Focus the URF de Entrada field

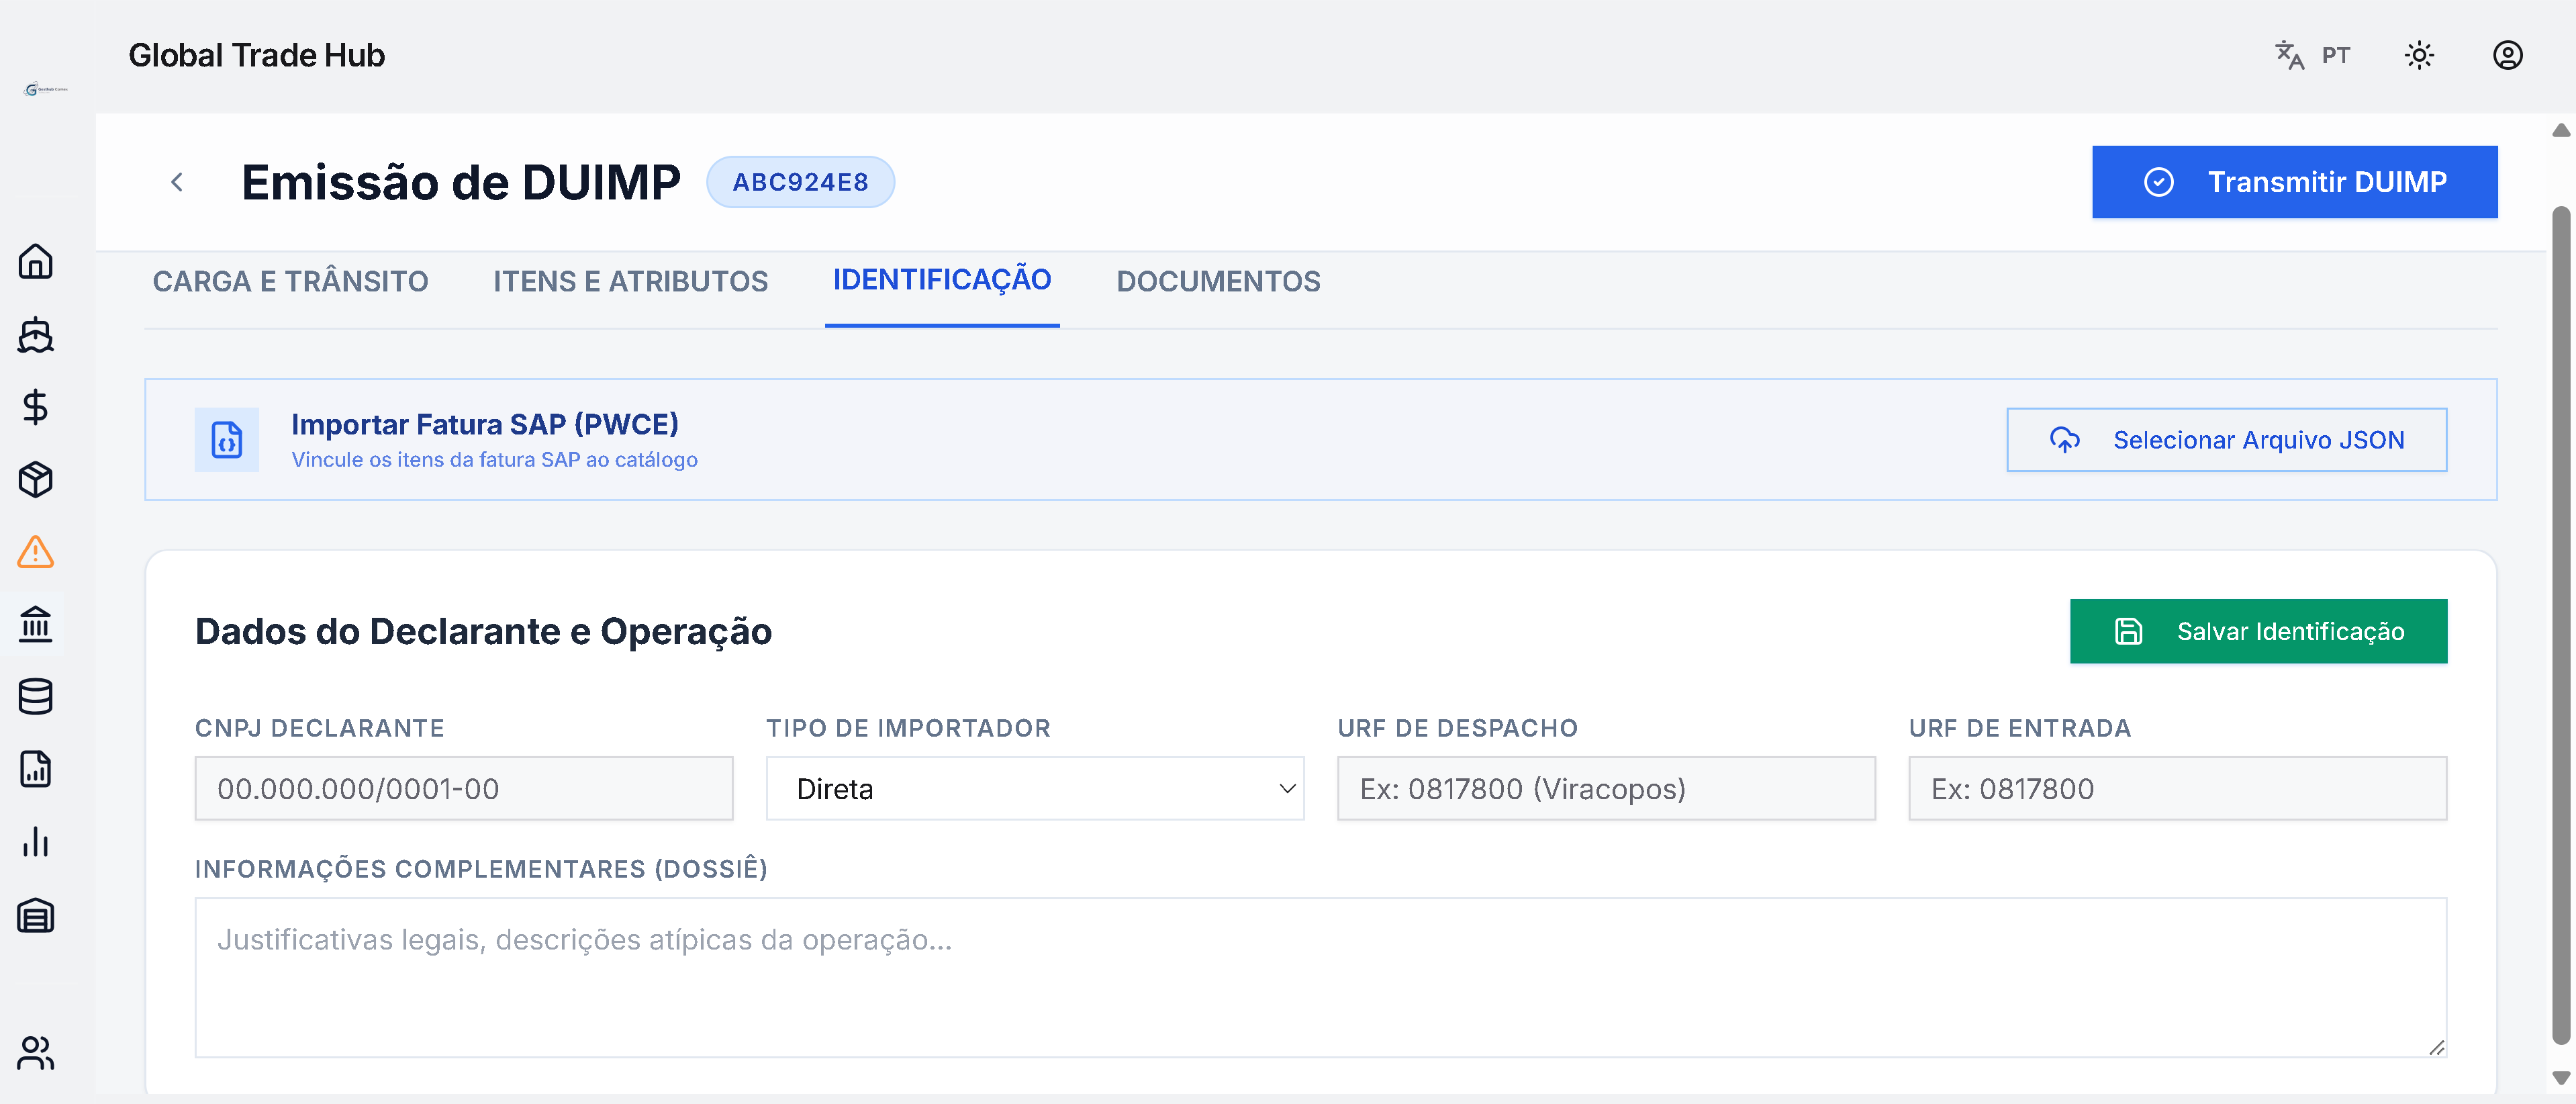(x=2177, y=789)
